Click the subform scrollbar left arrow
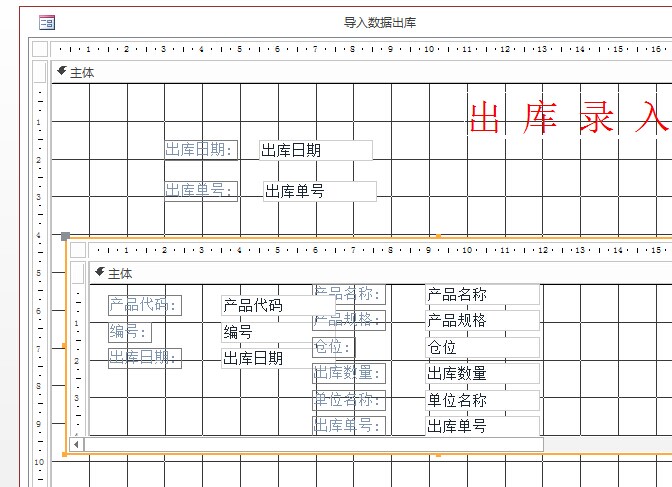Image resolution: width=672 pixels, height=487 pixels. pos(77,443)
